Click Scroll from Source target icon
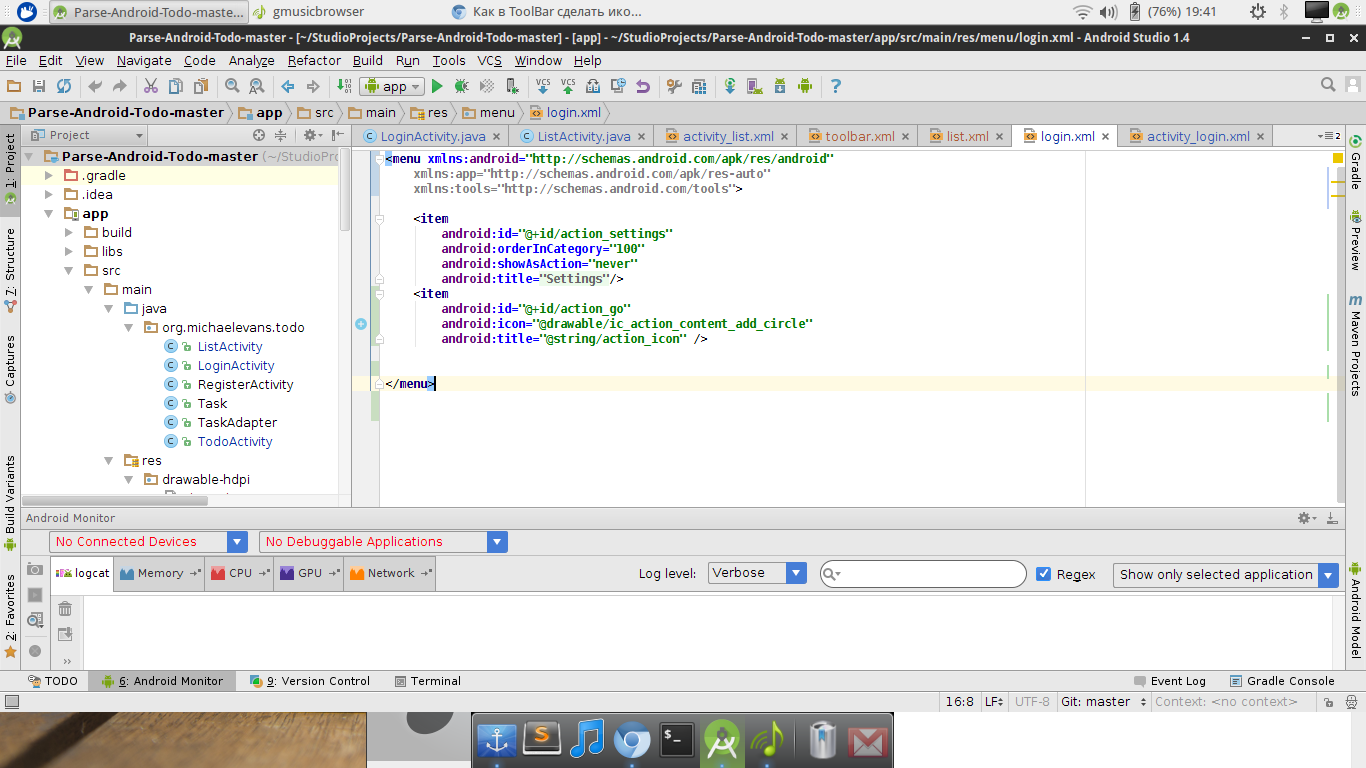 tap(259, 135)
